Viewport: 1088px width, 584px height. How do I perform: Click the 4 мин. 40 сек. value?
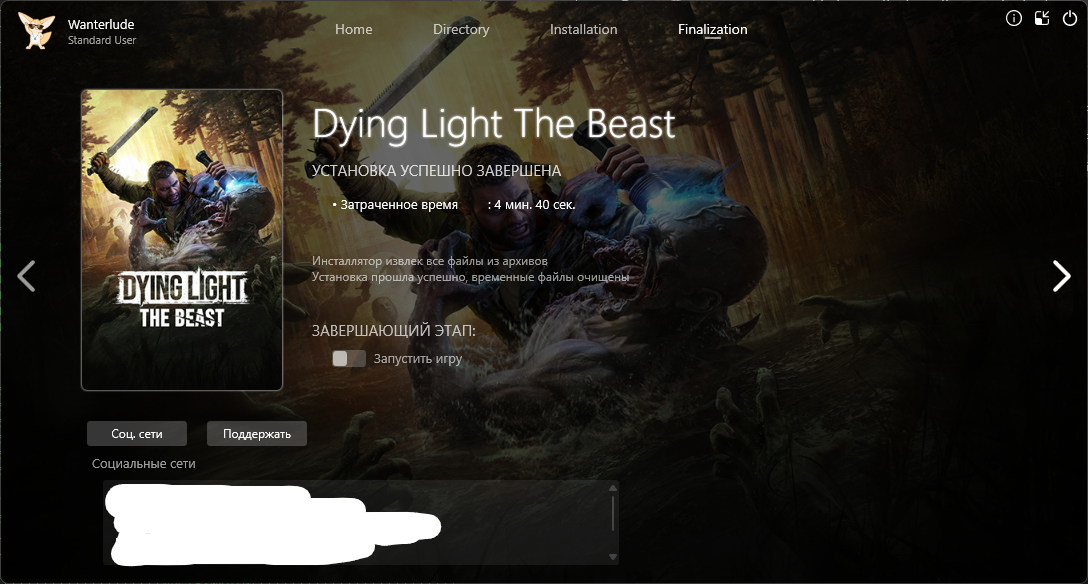tap(535, 205)
